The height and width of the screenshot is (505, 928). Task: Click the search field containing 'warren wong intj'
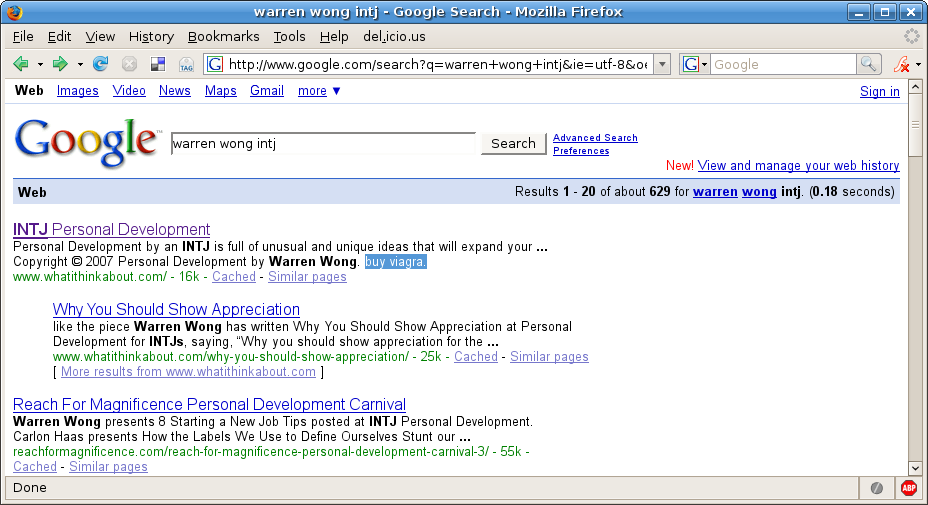(x=323, y=143)
